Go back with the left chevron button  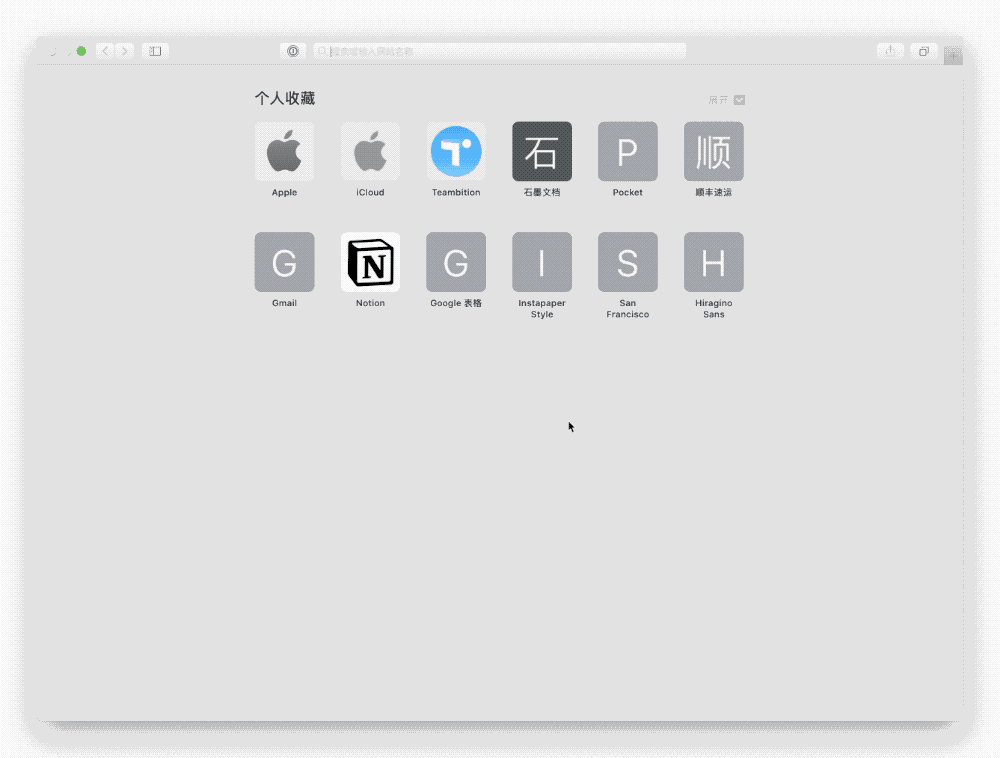(105, 51)
